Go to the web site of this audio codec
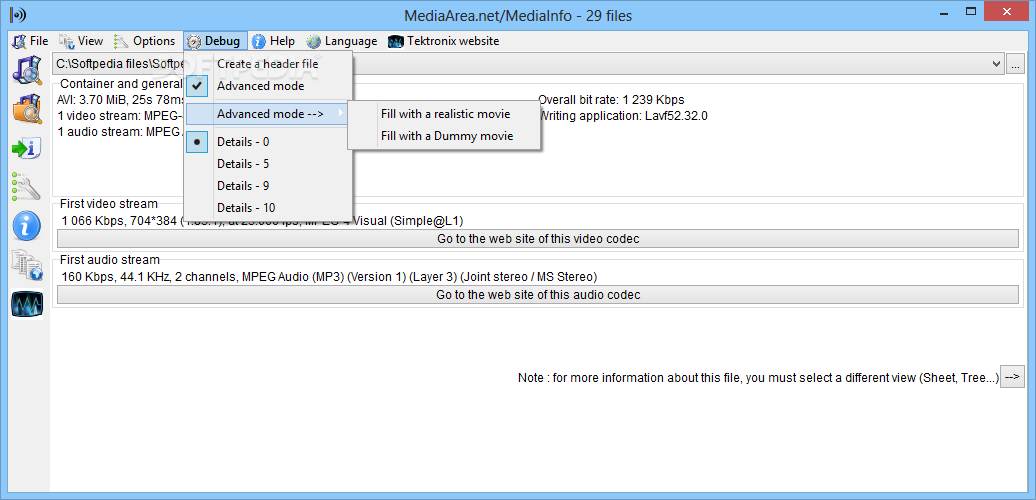This screenshot has height=500, width=1036. click(538, 295)
